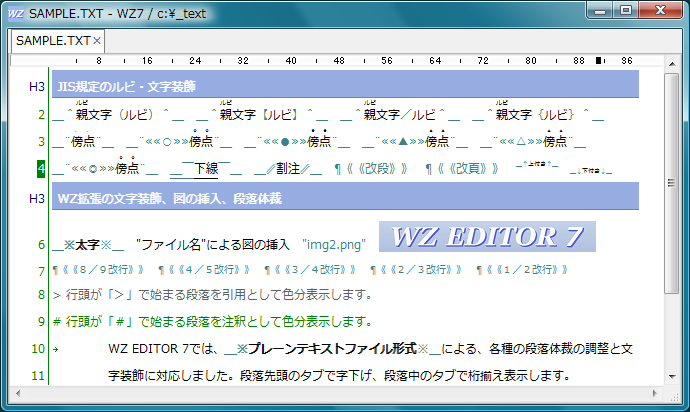Click line number 9 in gutter
The height and width of the screenshot is (412, 690).
coord(41,321)
